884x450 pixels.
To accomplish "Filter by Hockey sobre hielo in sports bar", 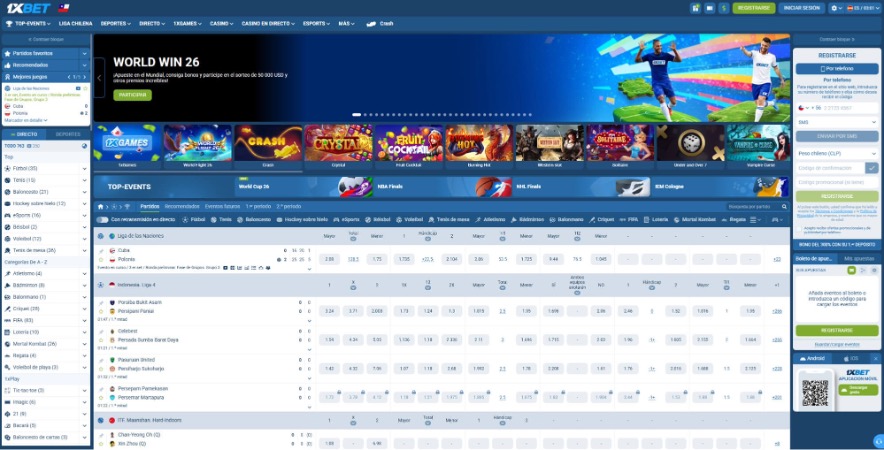I will pyautogui.click(x=301, y=219).
